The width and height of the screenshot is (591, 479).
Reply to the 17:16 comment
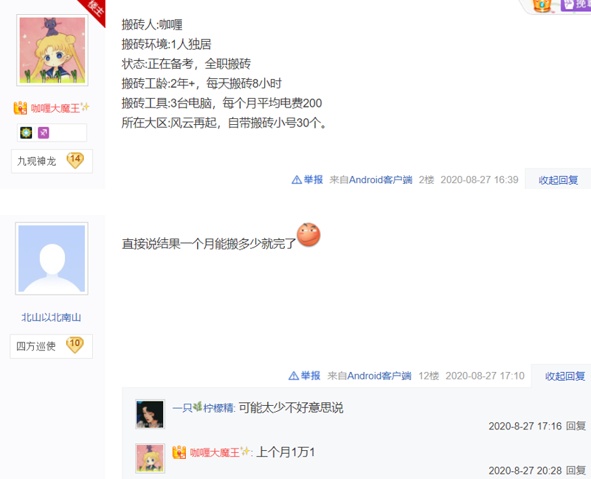[576, 426]
